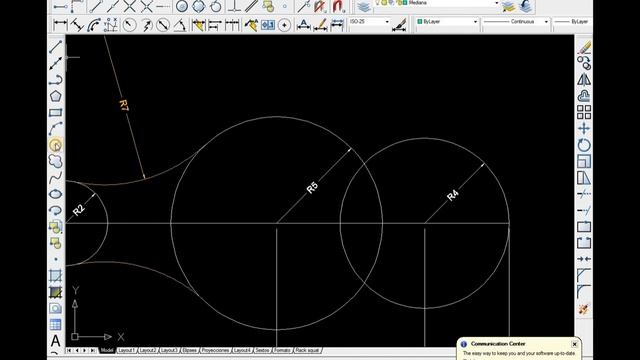
Task: Open the Dimension Style manager icon
Action: click(x=400, y=25)
